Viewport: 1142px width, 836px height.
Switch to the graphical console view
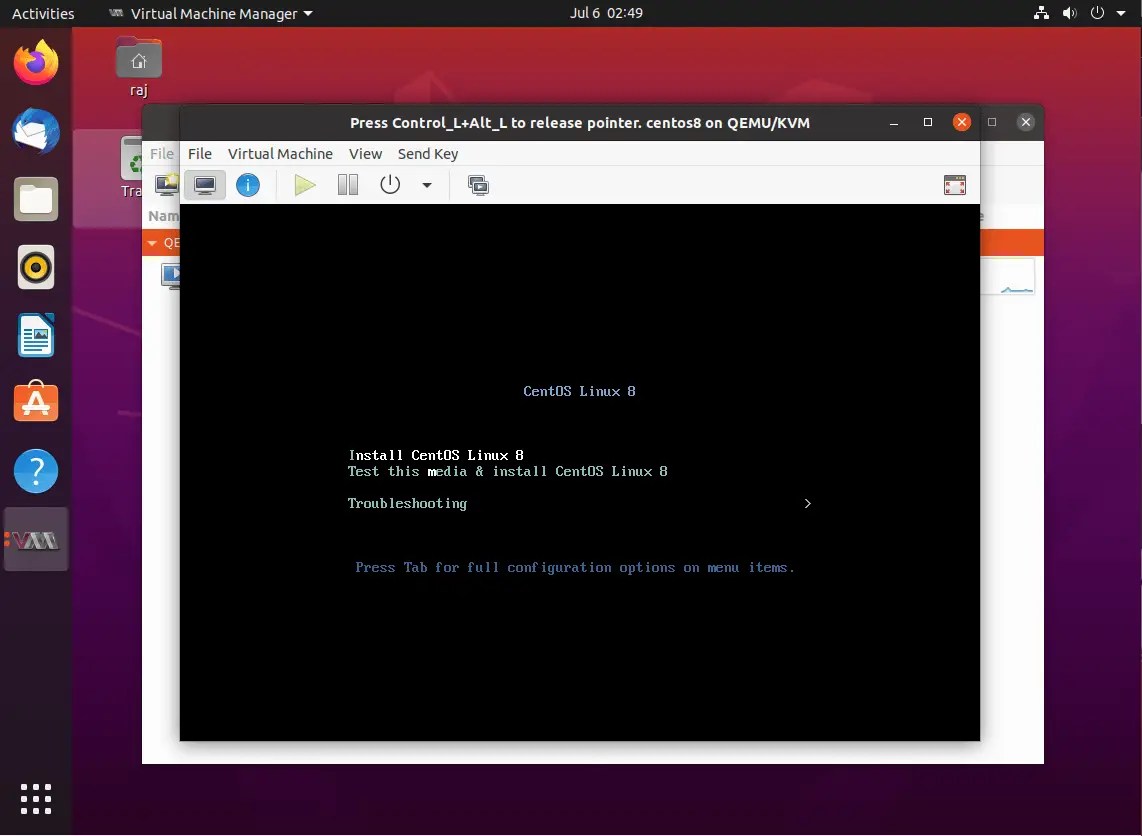click(x=204, y=184)
